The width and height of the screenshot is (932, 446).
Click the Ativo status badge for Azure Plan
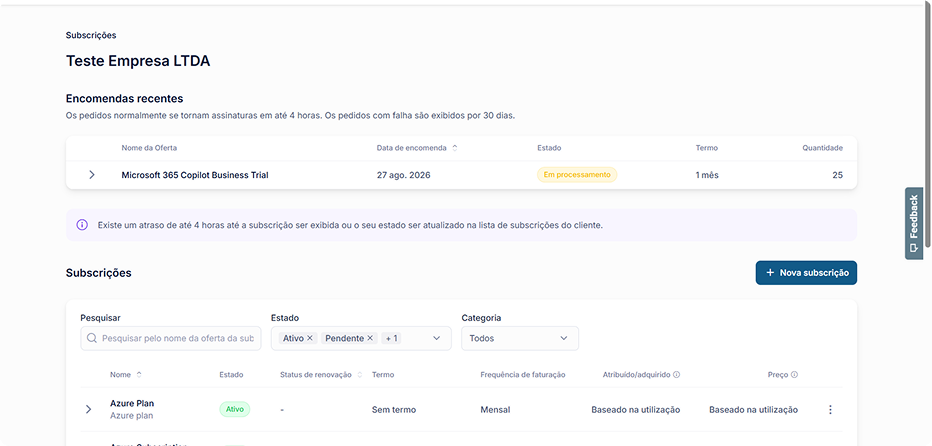tap(235, 409)
